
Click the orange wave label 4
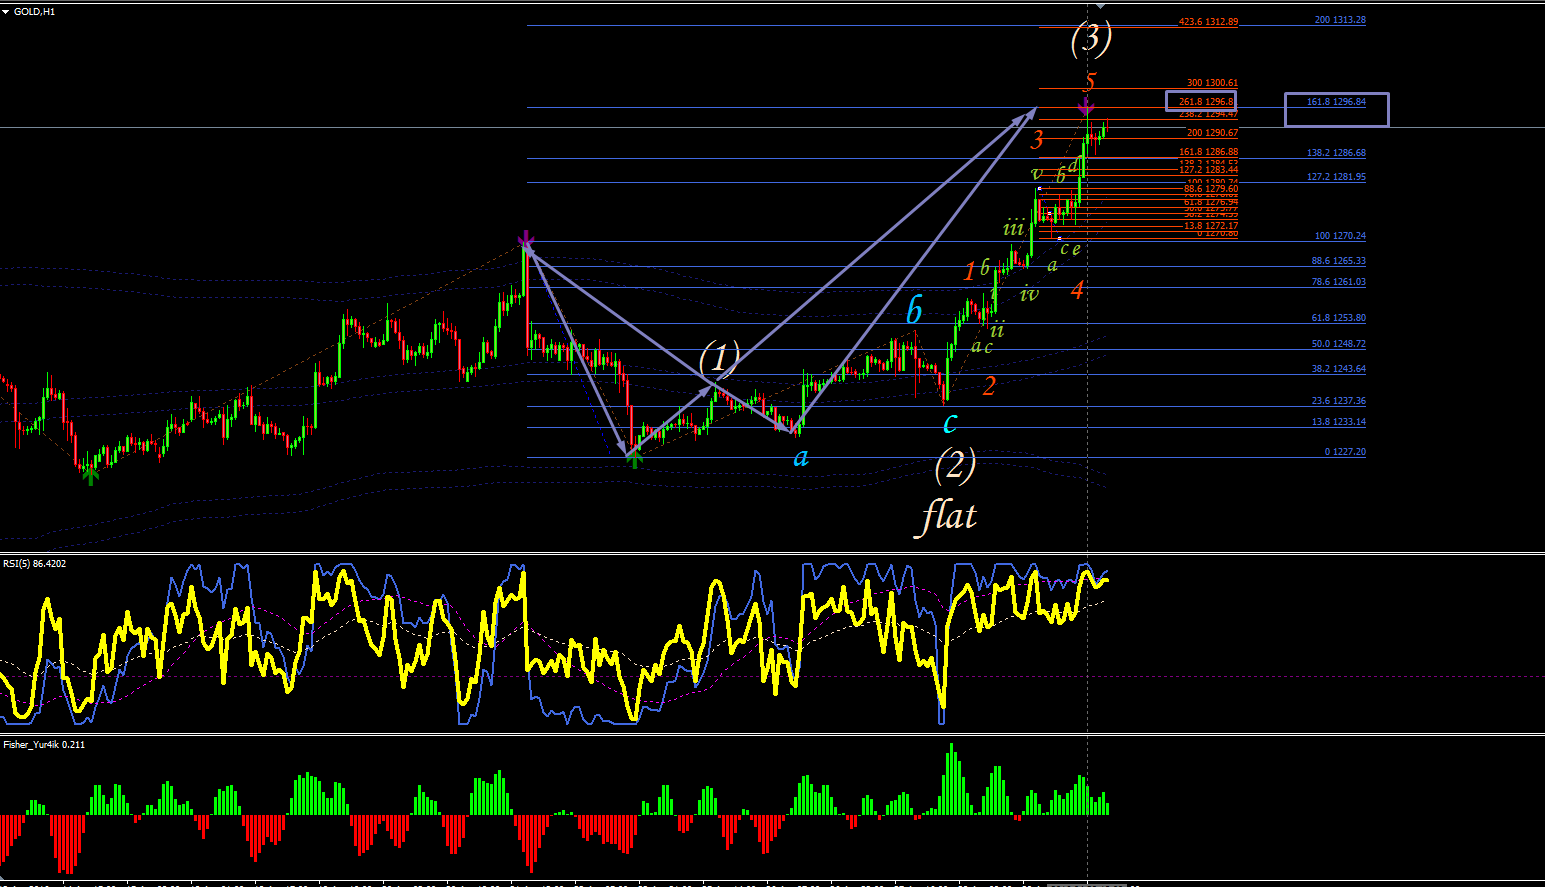click(1077, 291)
